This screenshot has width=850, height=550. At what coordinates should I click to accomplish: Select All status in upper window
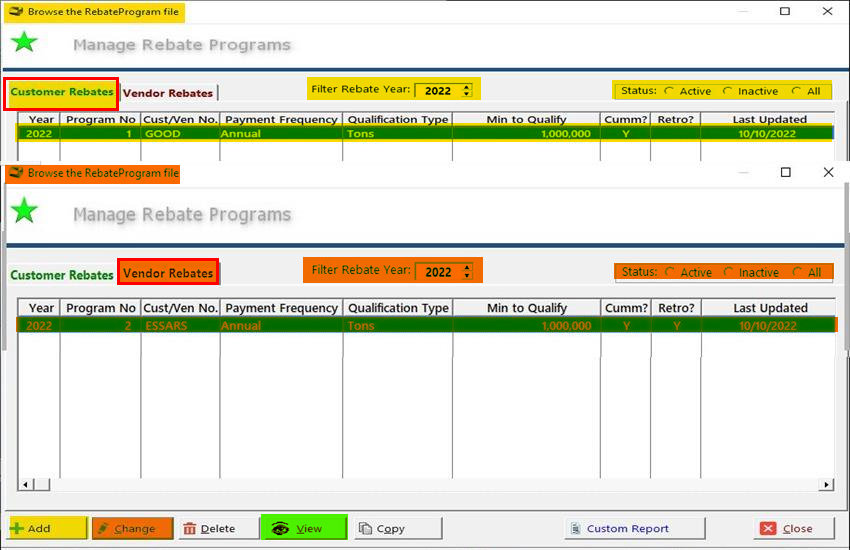[796, 91]
